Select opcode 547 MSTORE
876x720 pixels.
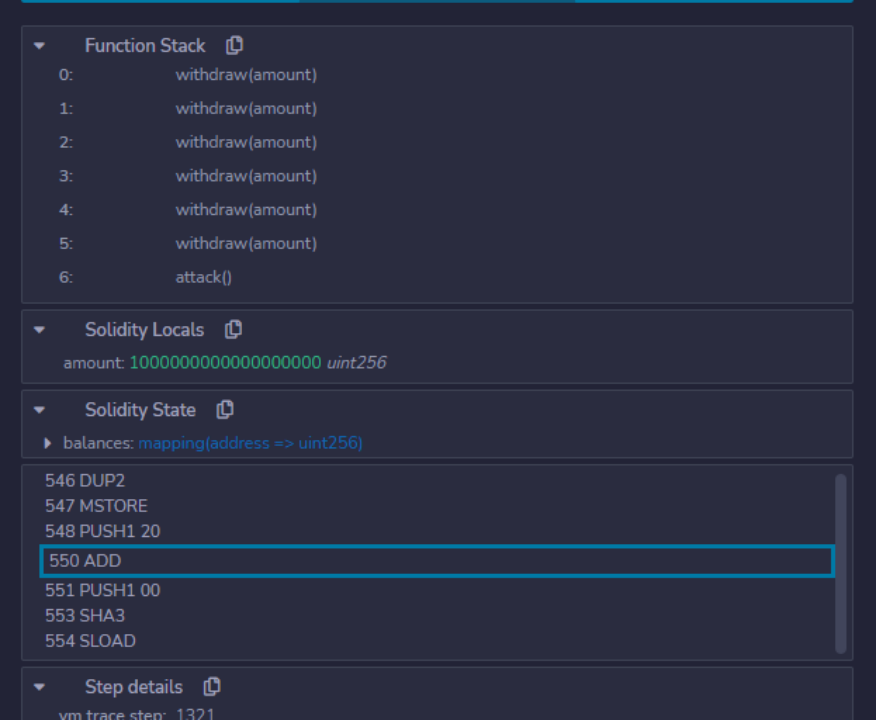tap(96, 506)
